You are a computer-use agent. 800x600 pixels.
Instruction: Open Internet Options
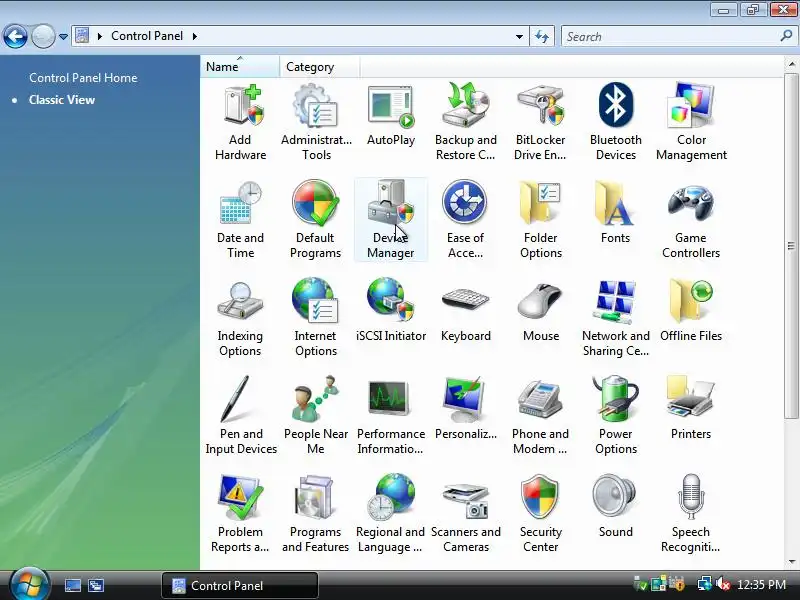pyautogui.click(x=315, y=318)
